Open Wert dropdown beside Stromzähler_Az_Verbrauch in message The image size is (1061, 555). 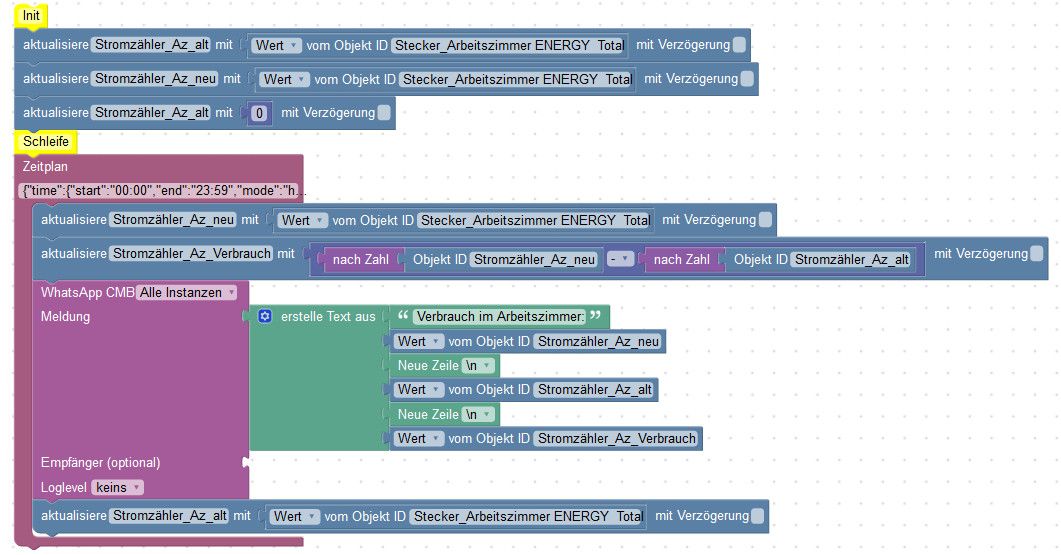pos(419,439)
